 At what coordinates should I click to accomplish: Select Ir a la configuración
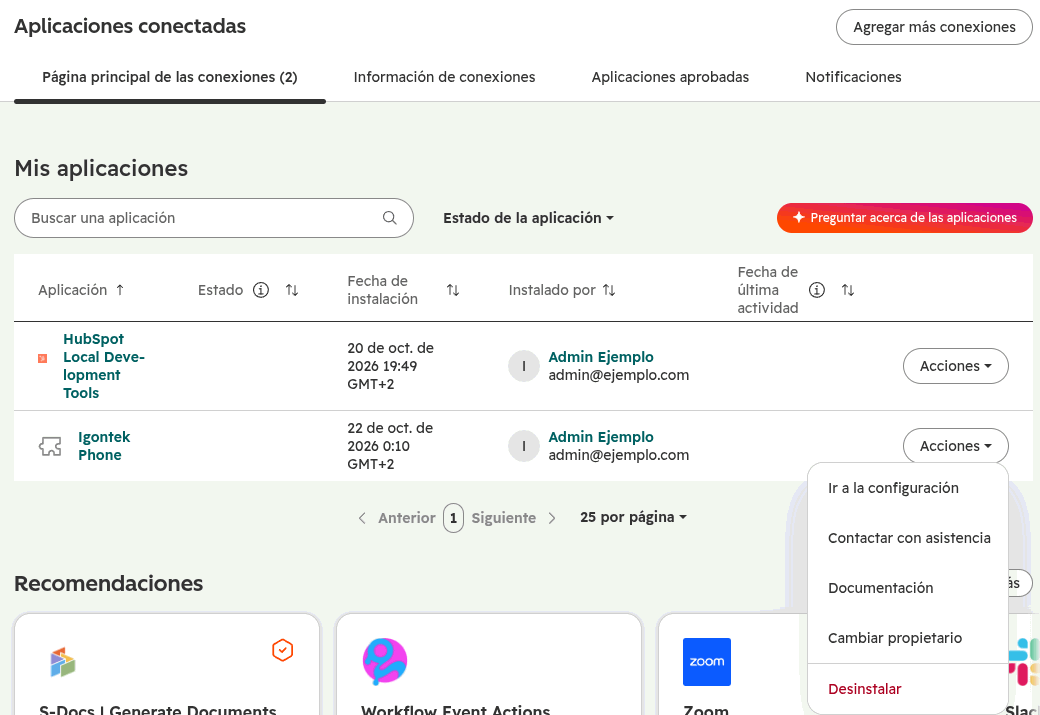coord(908,488)
